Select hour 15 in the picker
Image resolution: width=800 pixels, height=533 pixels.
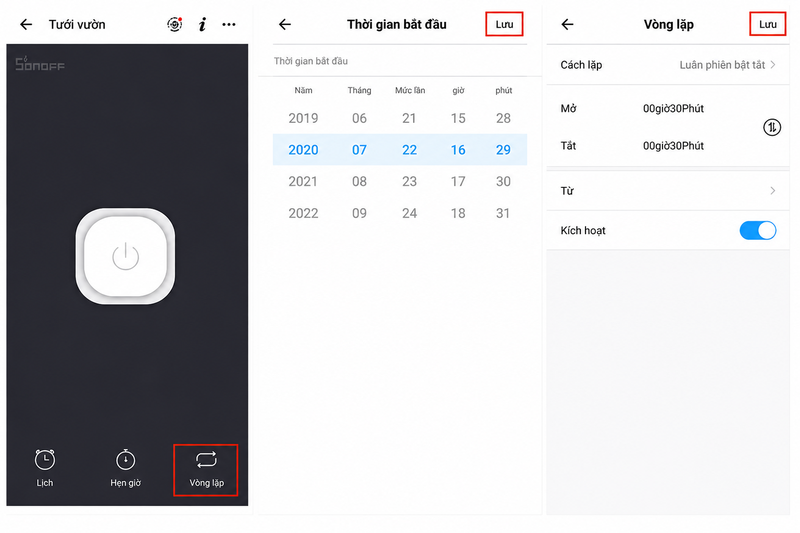click(x=458, y=118)
